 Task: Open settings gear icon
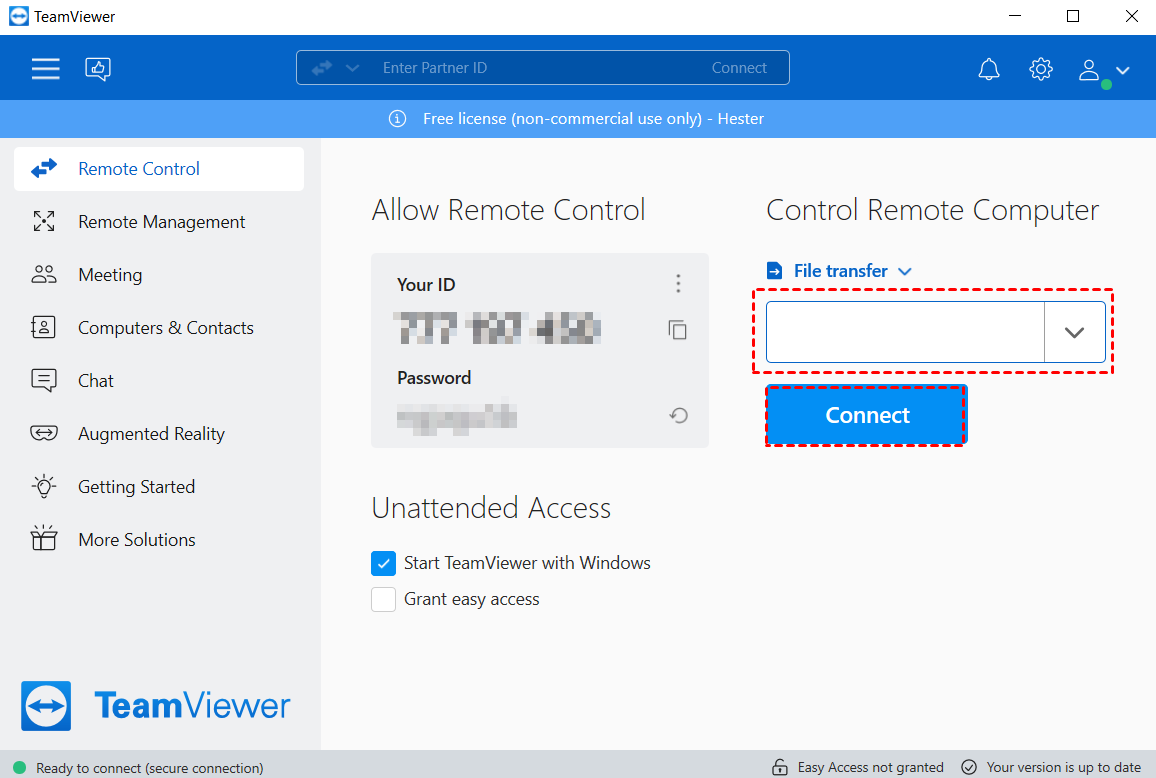[x=1040, y=69]
